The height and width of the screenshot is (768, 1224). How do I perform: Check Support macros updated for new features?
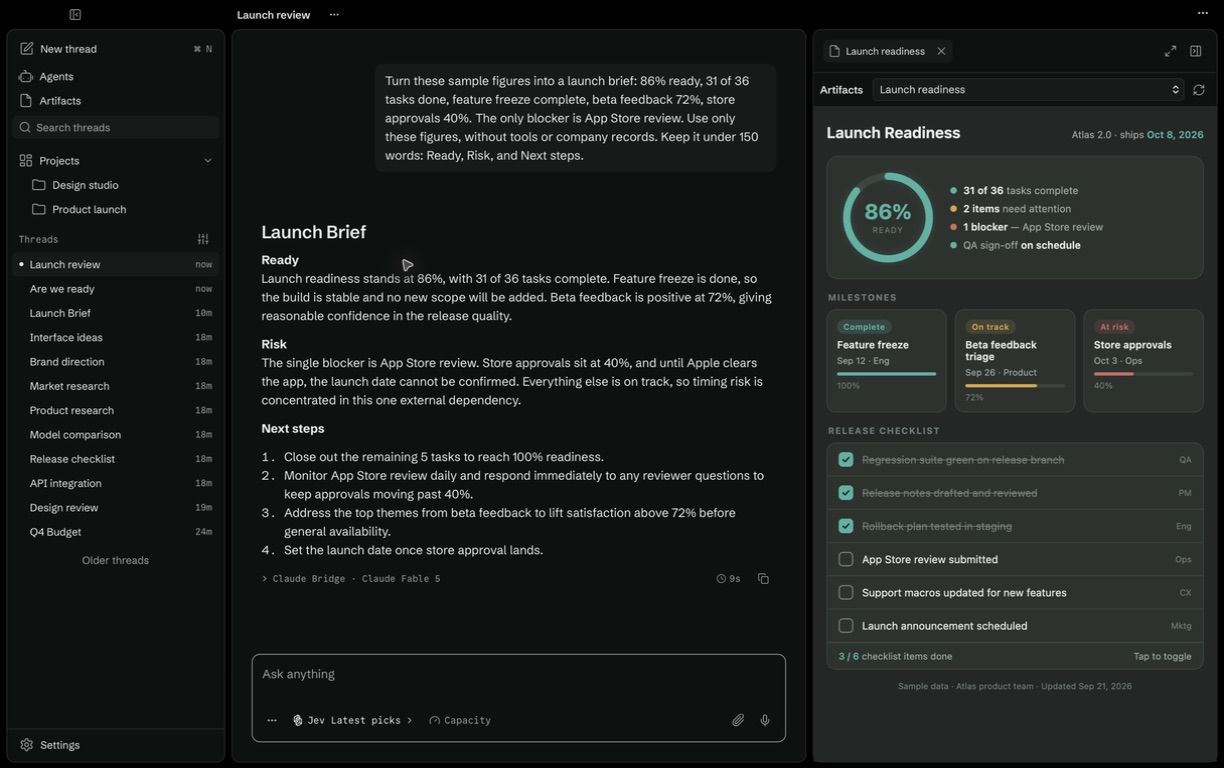(846, 592)
